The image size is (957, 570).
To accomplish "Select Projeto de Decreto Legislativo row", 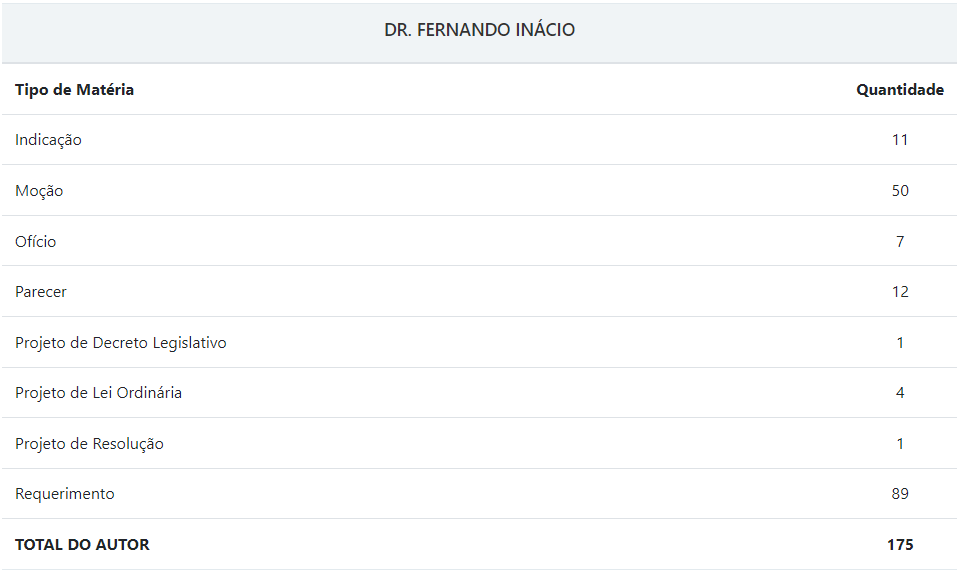I will [x=479, y=342].
